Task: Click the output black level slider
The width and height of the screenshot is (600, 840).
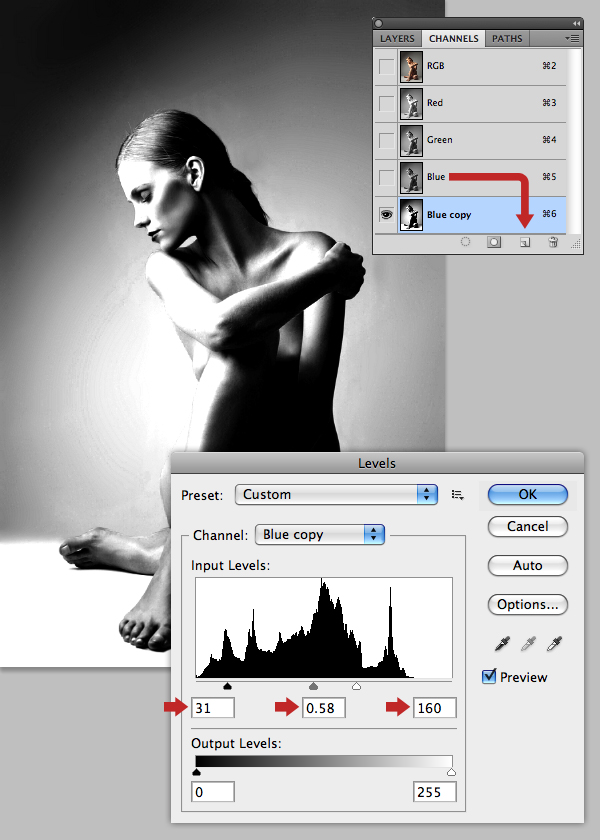Action: (x=196, y=772)
